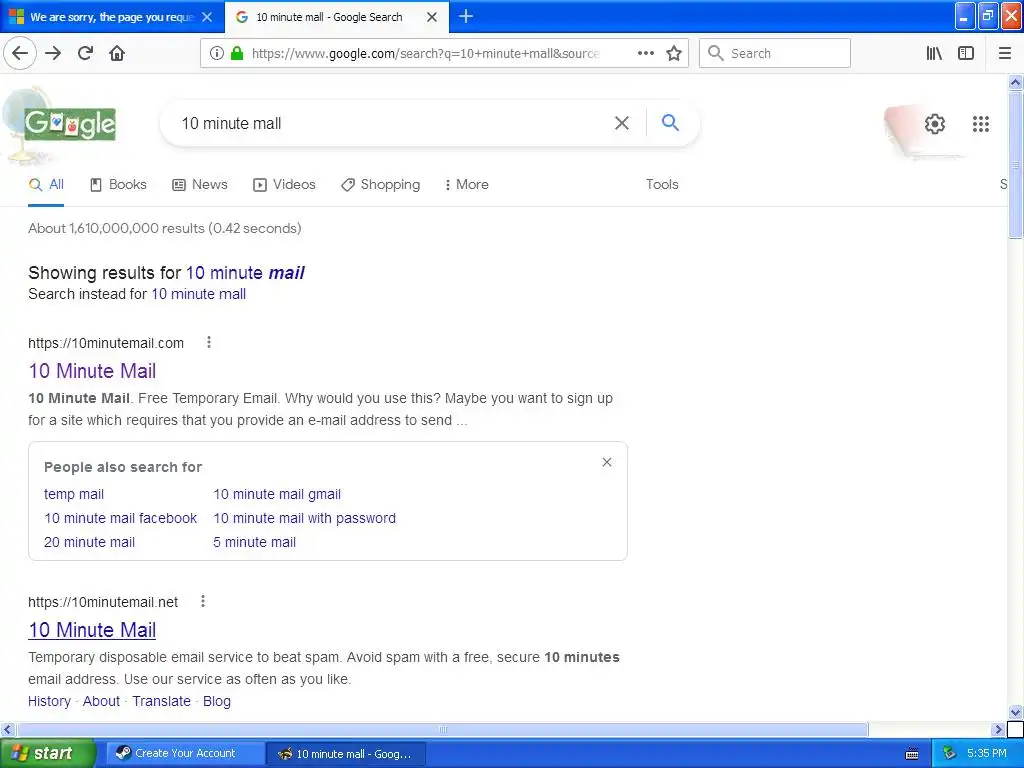Go back with the browser back arrow
This screenshot has height=768, width=1024.
click(x=20, y=54)
